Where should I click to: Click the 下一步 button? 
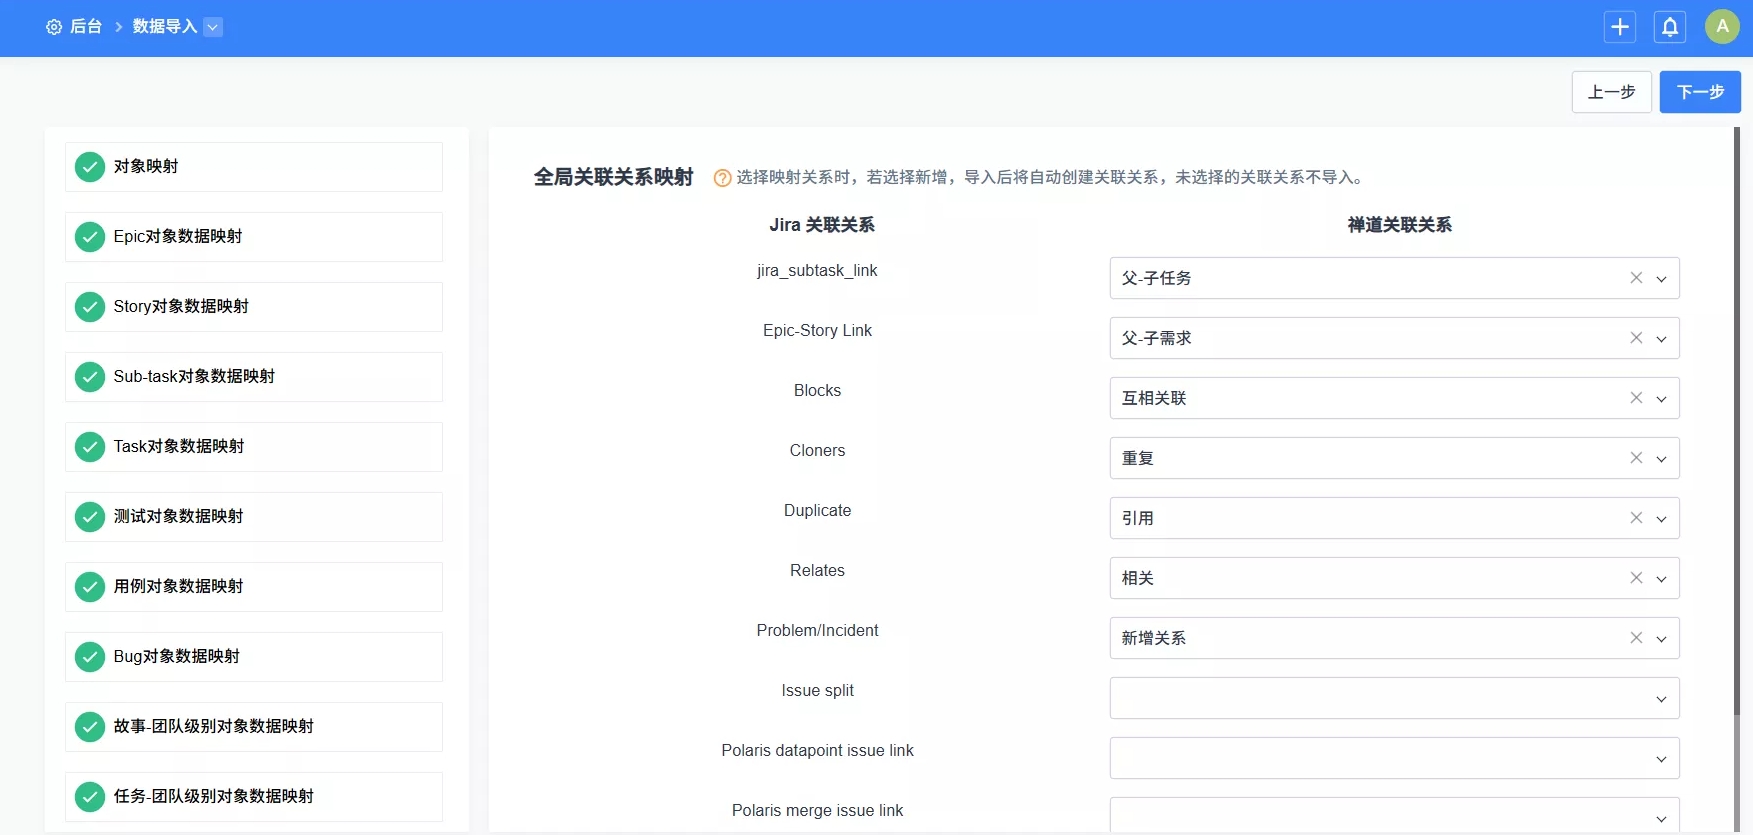tap(1700, 92)
